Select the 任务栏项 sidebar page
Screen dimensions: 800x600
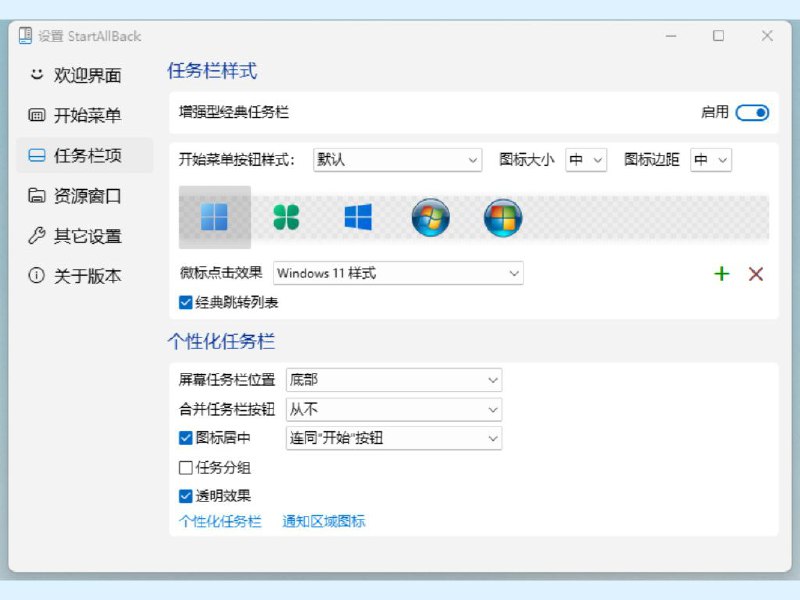pos(85,155)
